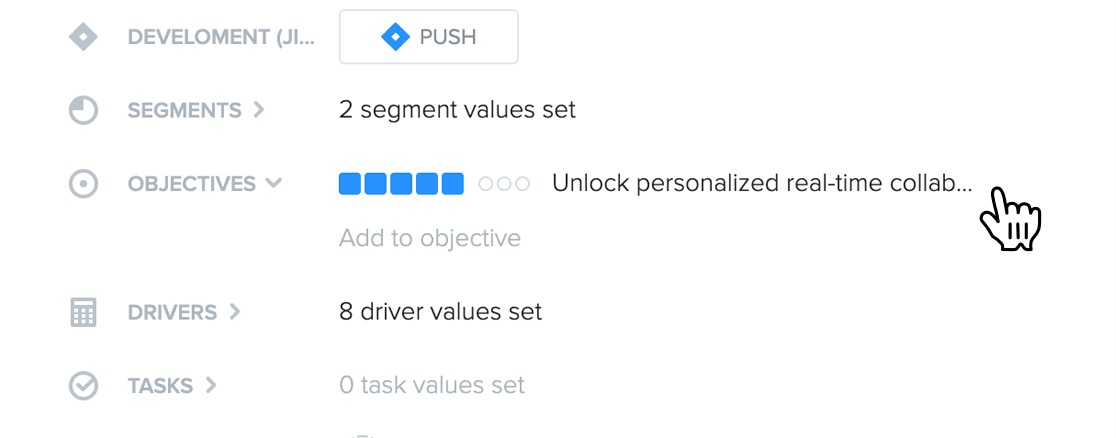
Task: Expand the Tasks section chevron
Action: (x=211, y=385)
